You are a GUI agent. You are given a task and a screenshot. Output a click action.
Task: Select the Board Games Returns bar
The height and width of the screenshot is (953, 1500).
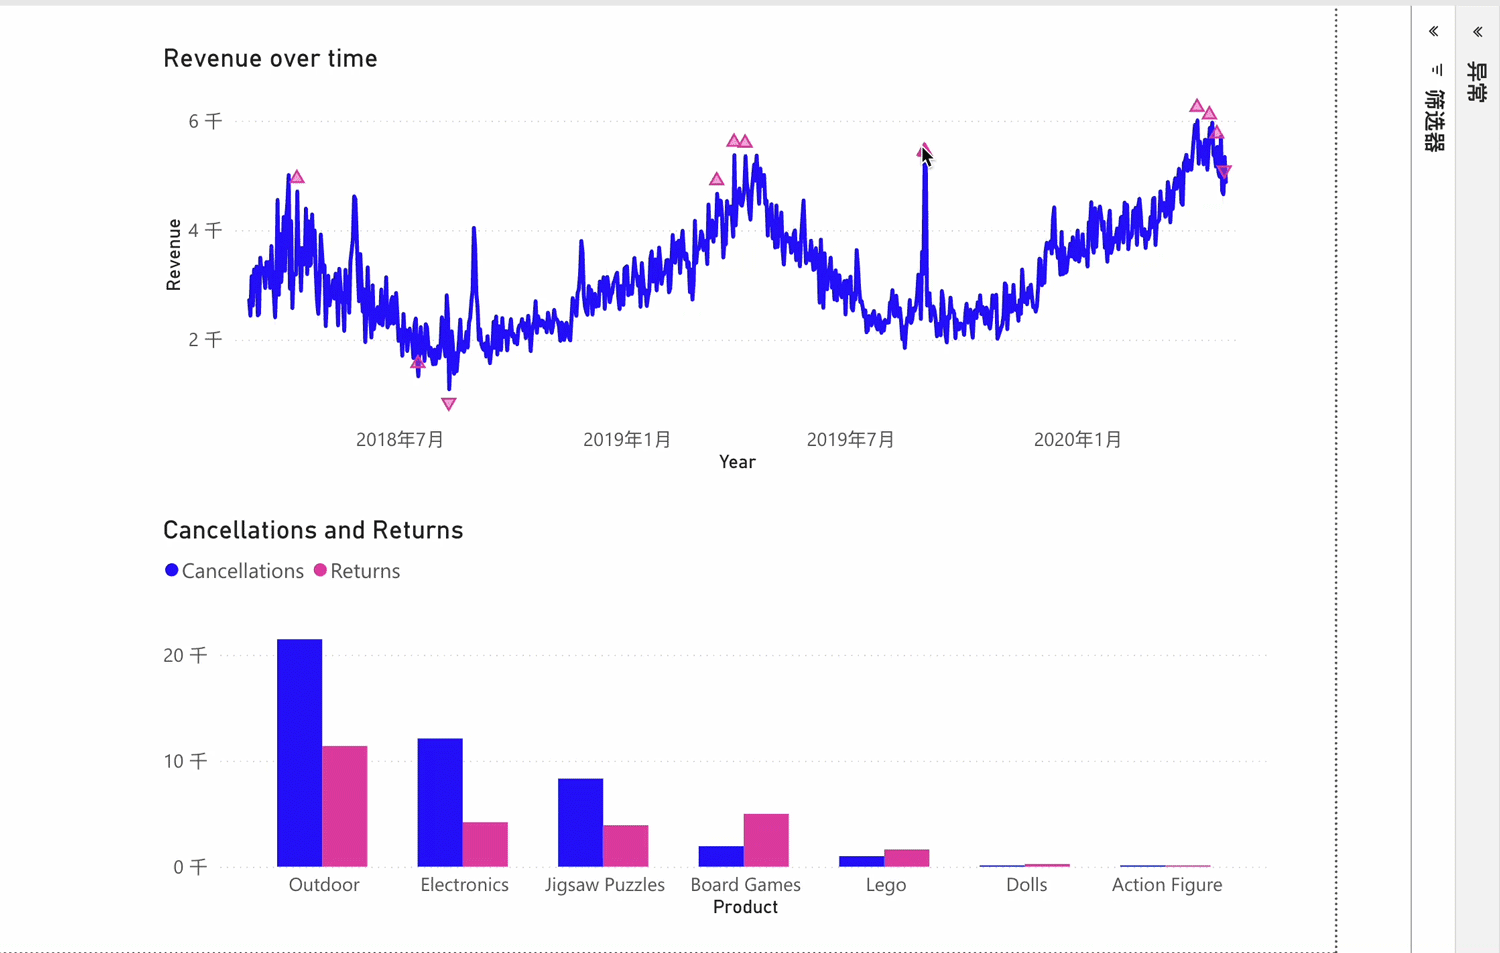tap(766, 840)
